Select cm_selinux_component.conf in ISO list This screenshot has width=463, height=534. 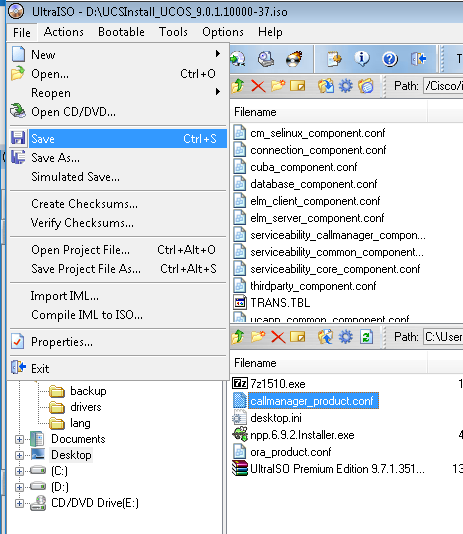(317, 133)
